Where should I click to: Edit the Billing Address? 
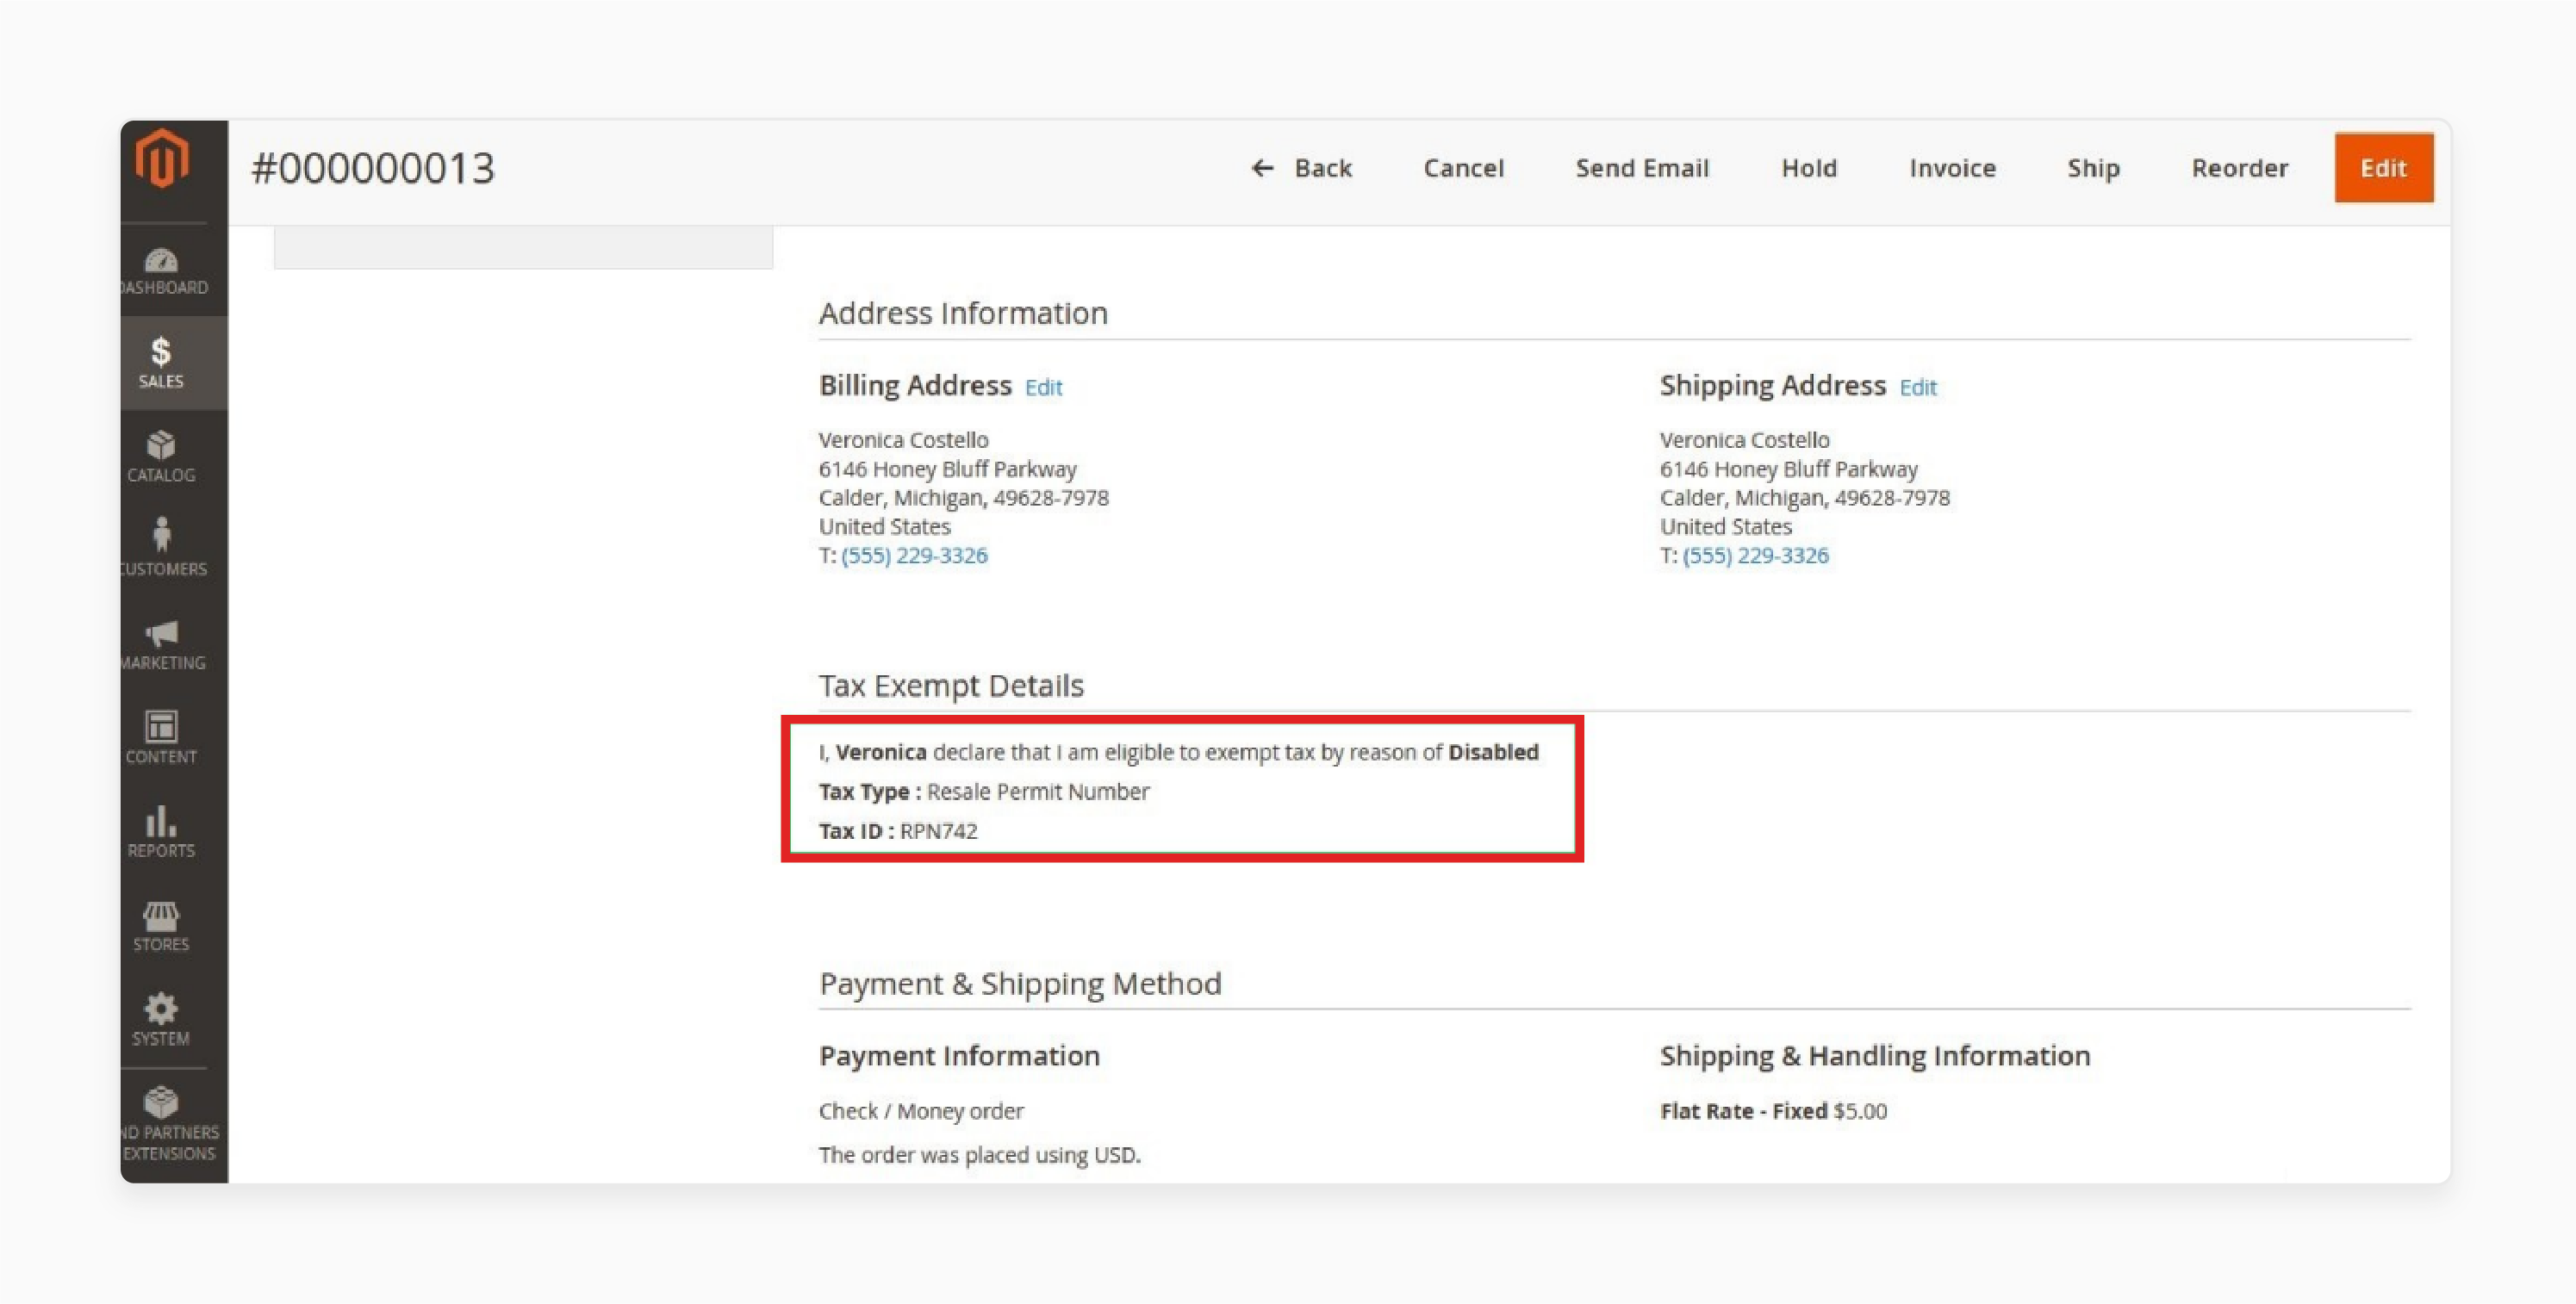tap(1043, 387)
